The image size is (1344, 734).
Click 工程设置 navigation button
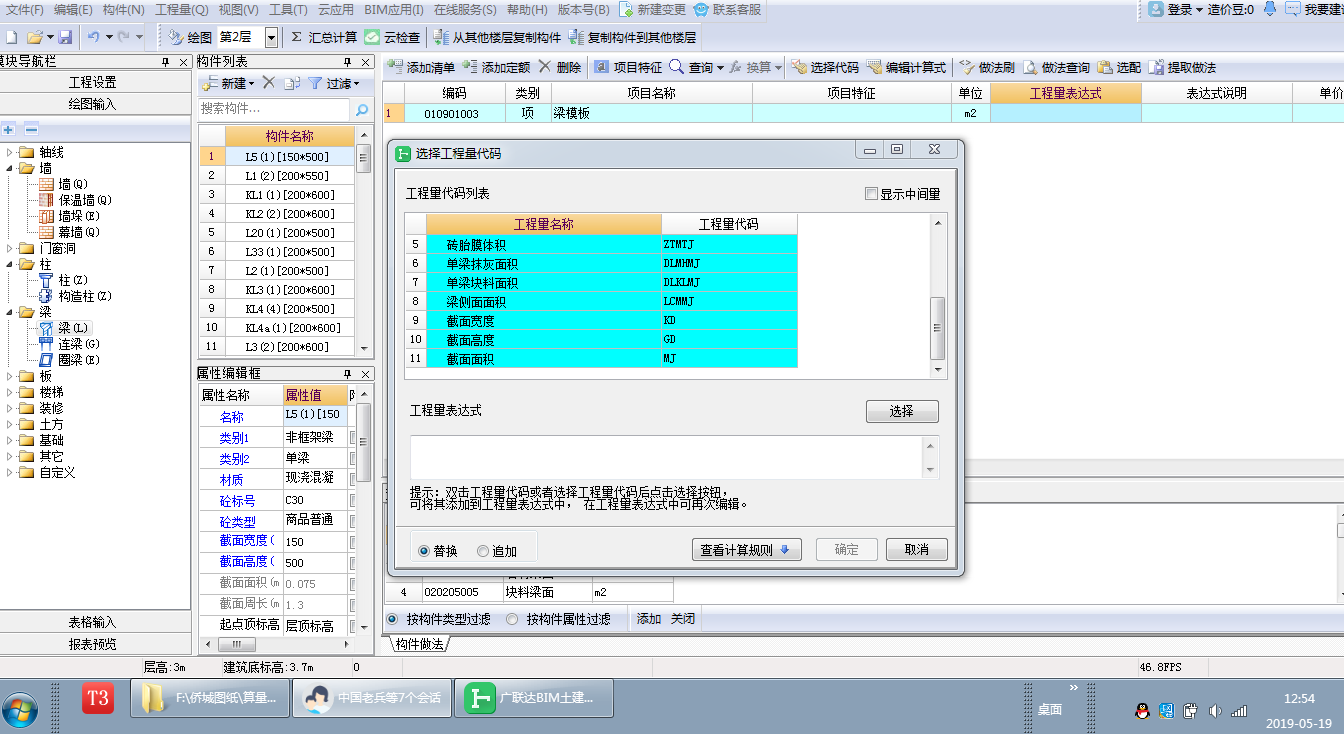pos(93,82)
